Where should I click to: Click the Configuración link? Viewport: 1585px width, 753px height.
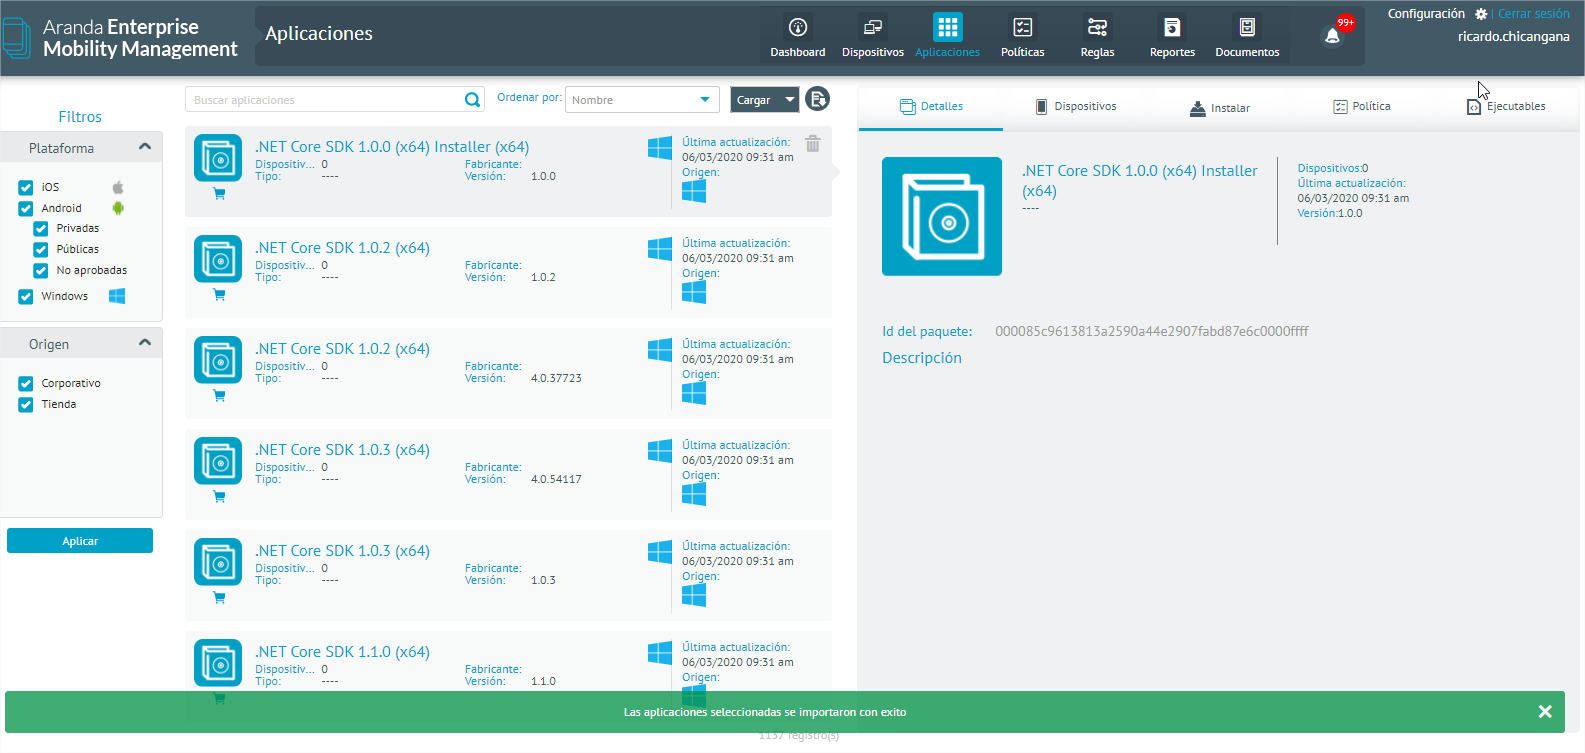pyautogui.click(x=1426, y=14)
